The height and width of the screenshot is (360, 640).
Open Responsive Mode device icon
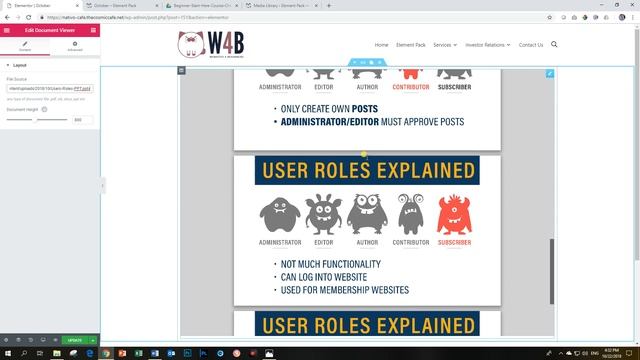click(x=43, y=340)
